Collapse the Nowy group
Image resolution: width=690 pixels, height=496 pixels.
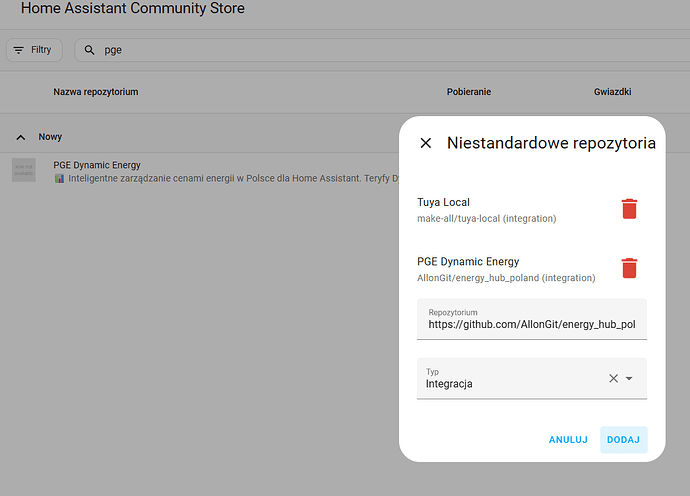21,137
